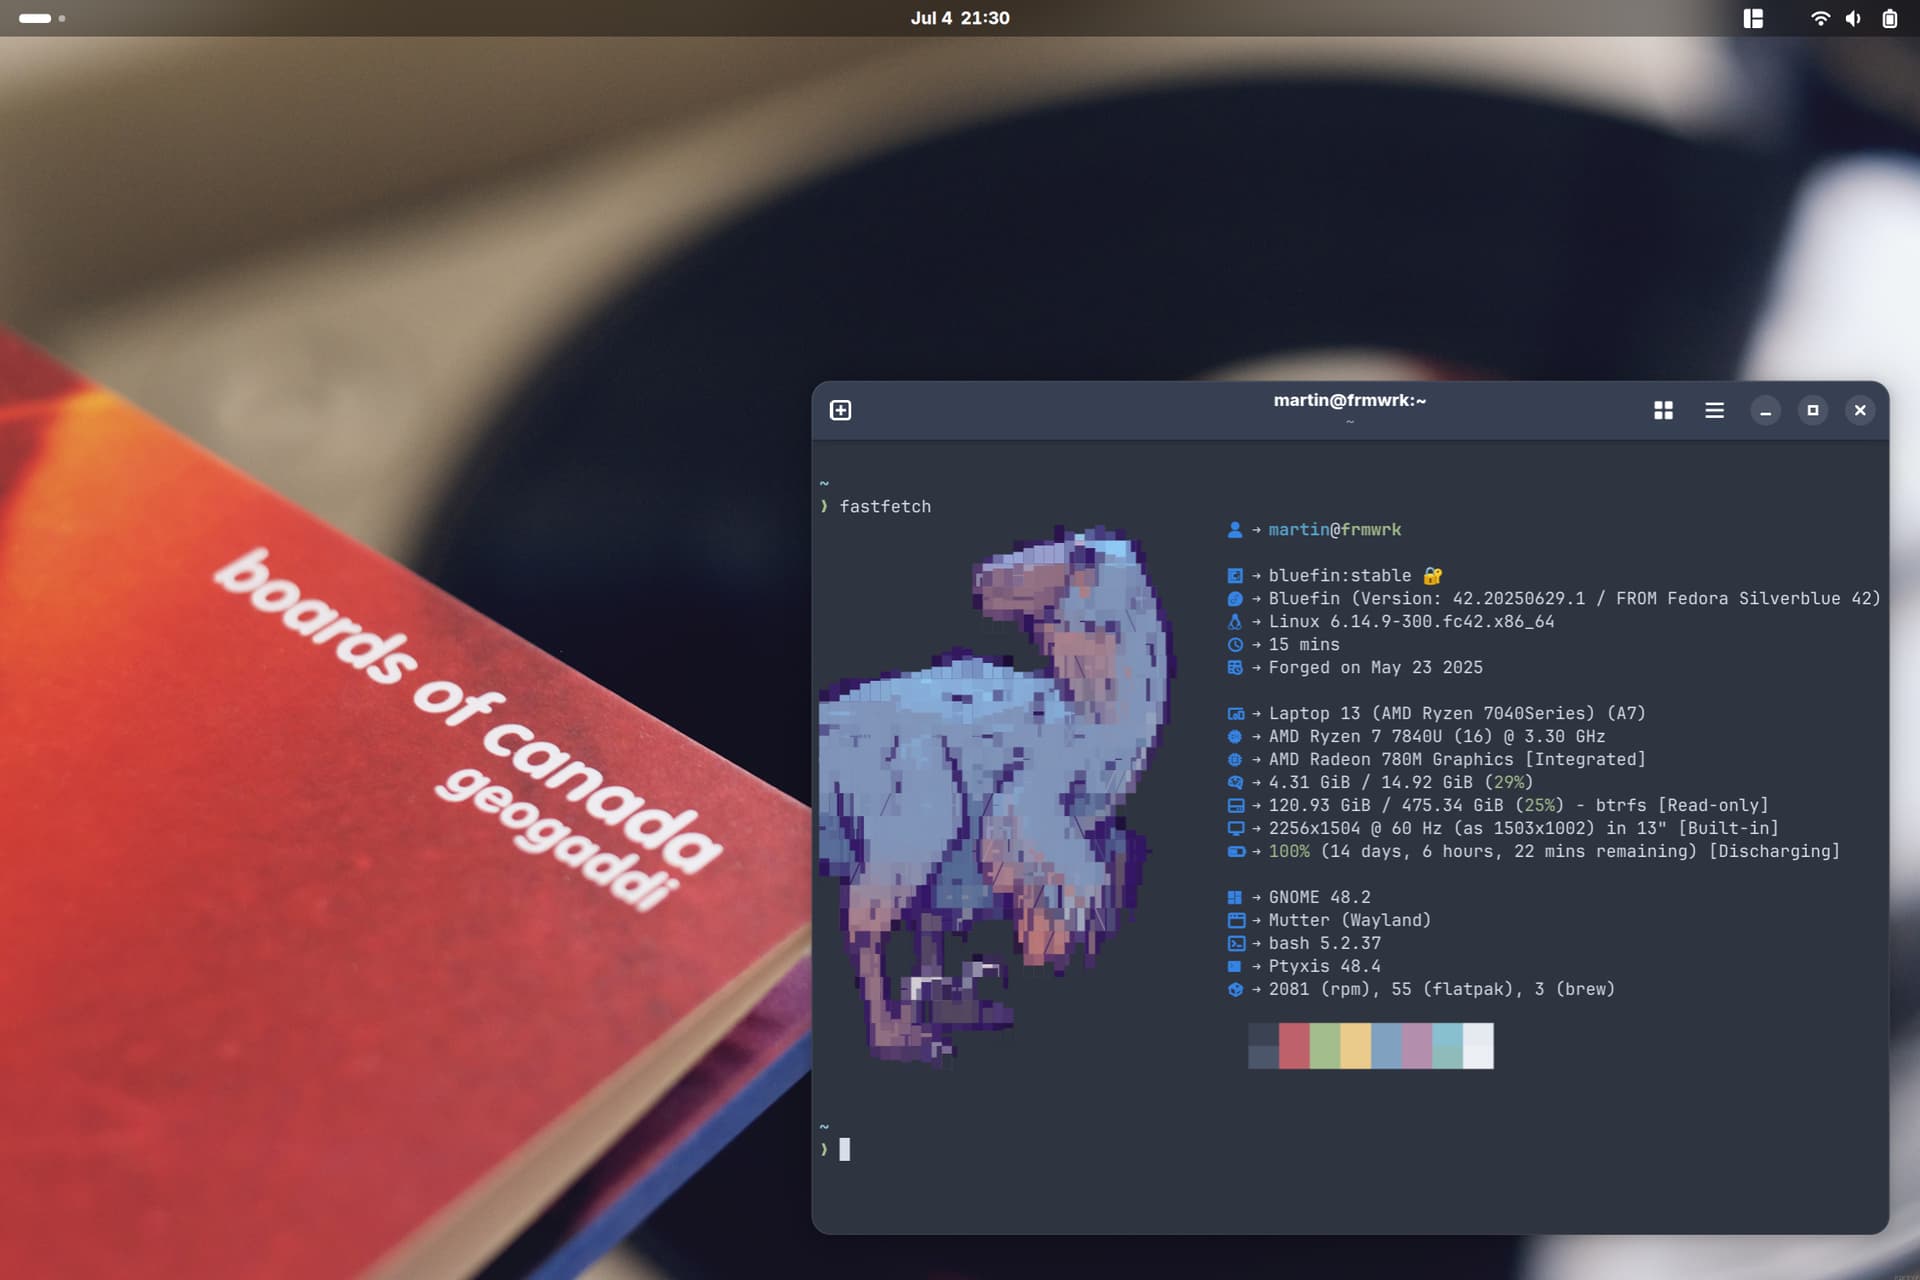Screen dimensions: 1920x1280
Task: Click the battery icon beside 100%
Action: pyautogui.click(x=1236, y=852)
